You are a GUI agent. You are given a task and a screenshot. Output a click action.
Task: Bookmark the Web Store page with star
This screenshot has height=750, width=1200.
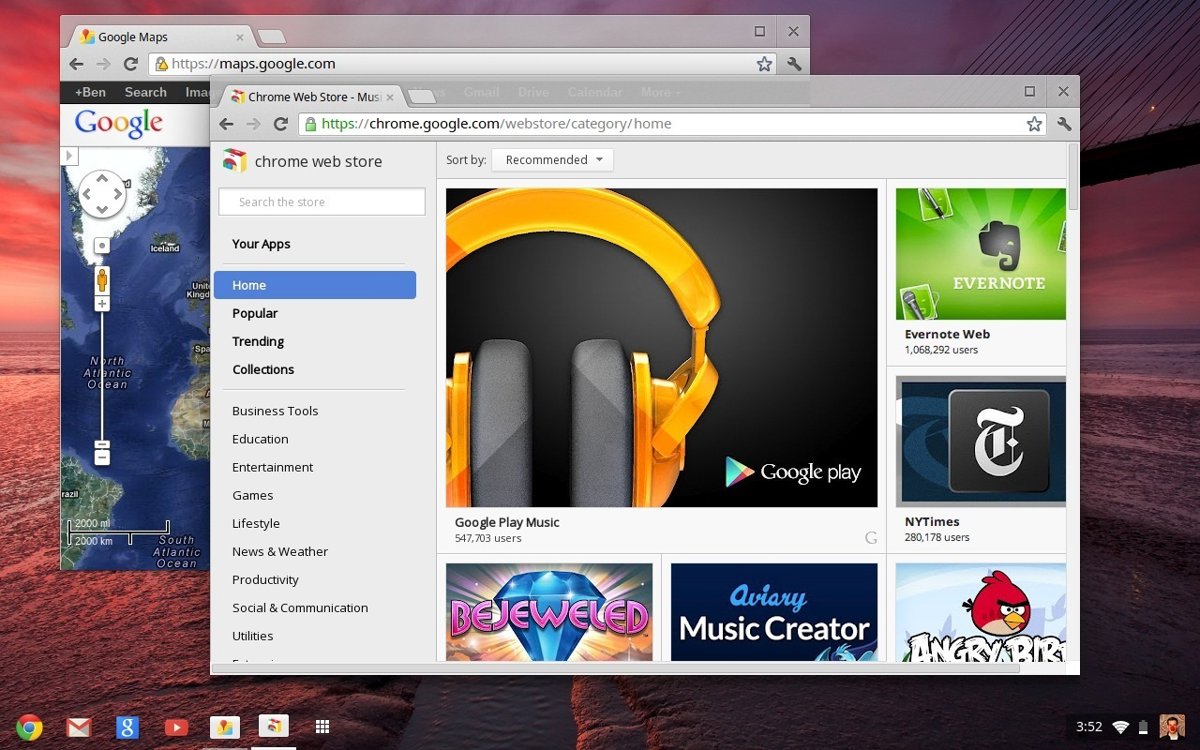click(1034, 124)
